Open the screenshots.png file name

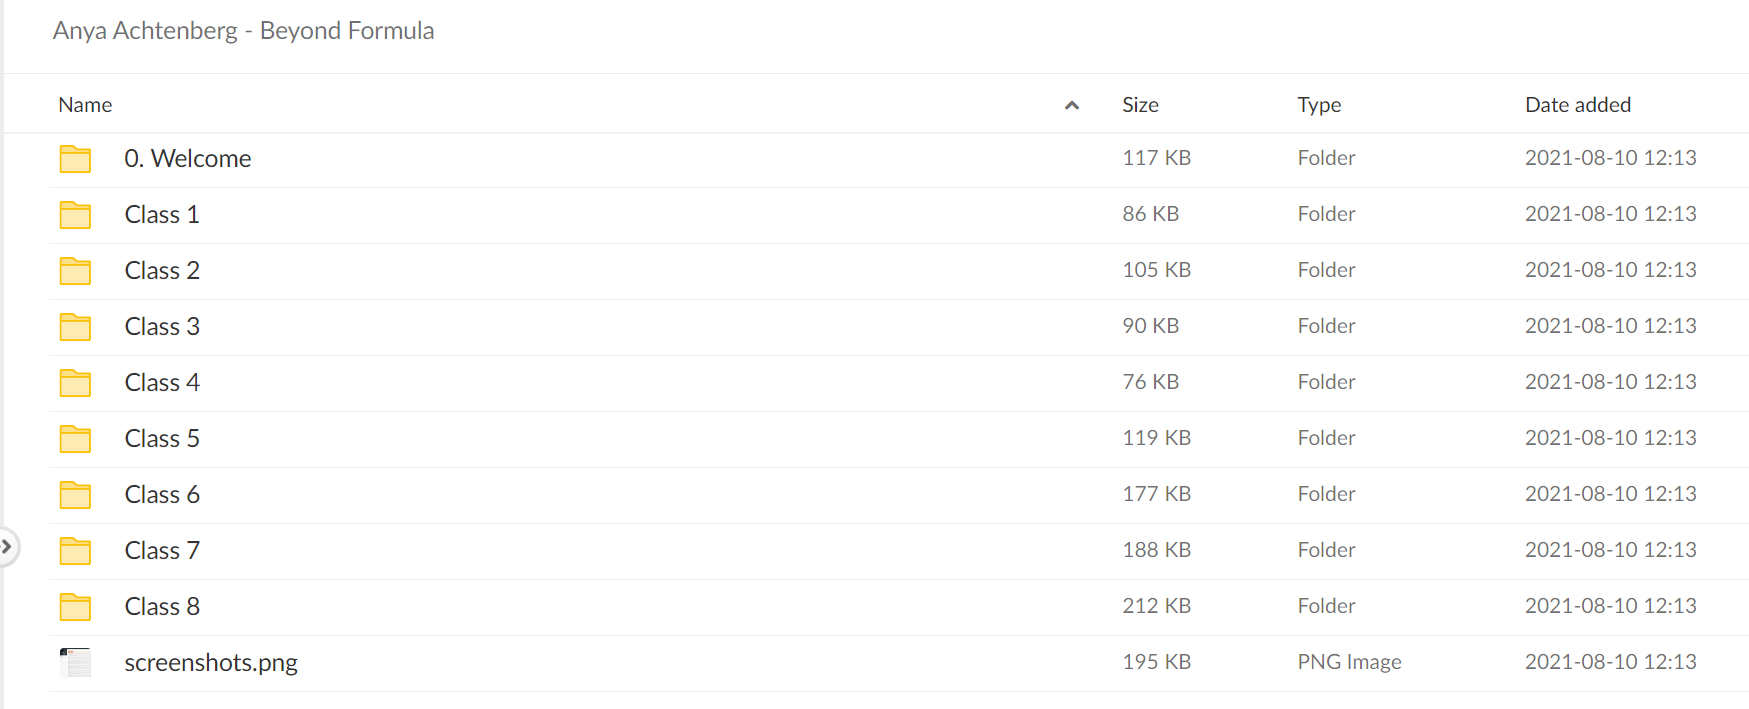tap(211, 663)
